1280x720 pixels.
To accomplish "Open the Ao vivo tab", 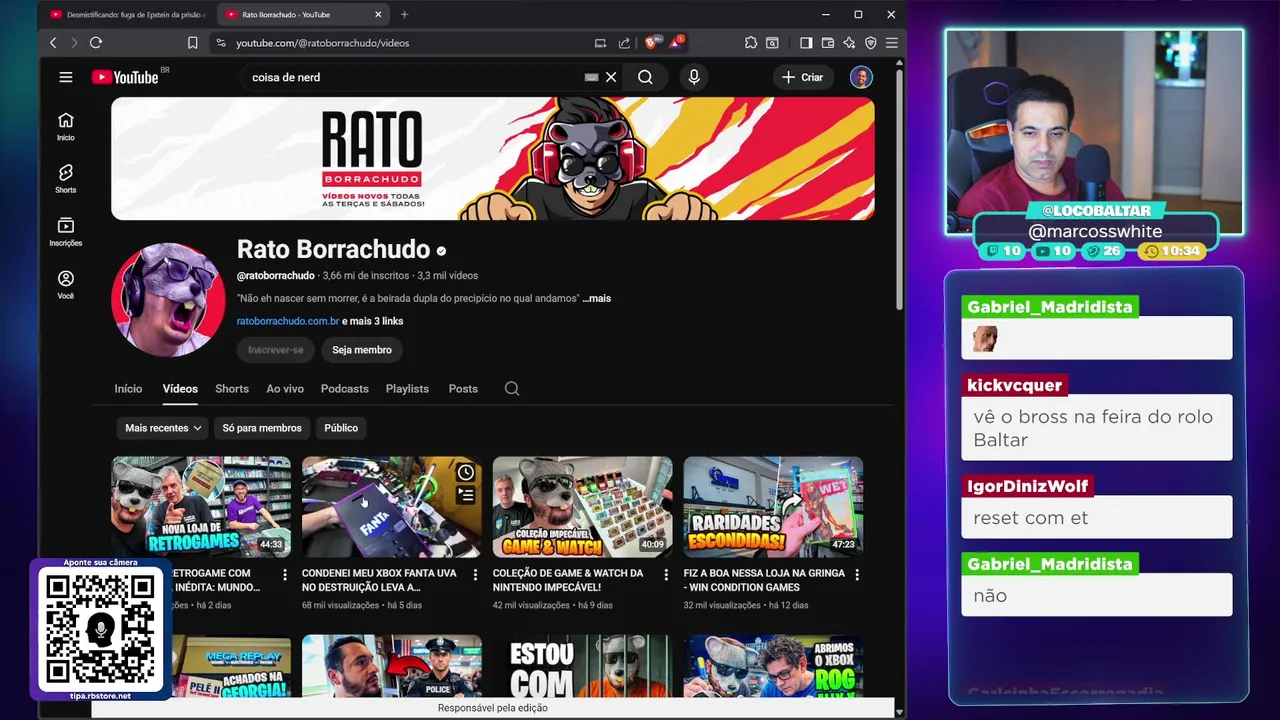I will click(x=285, y=388).
